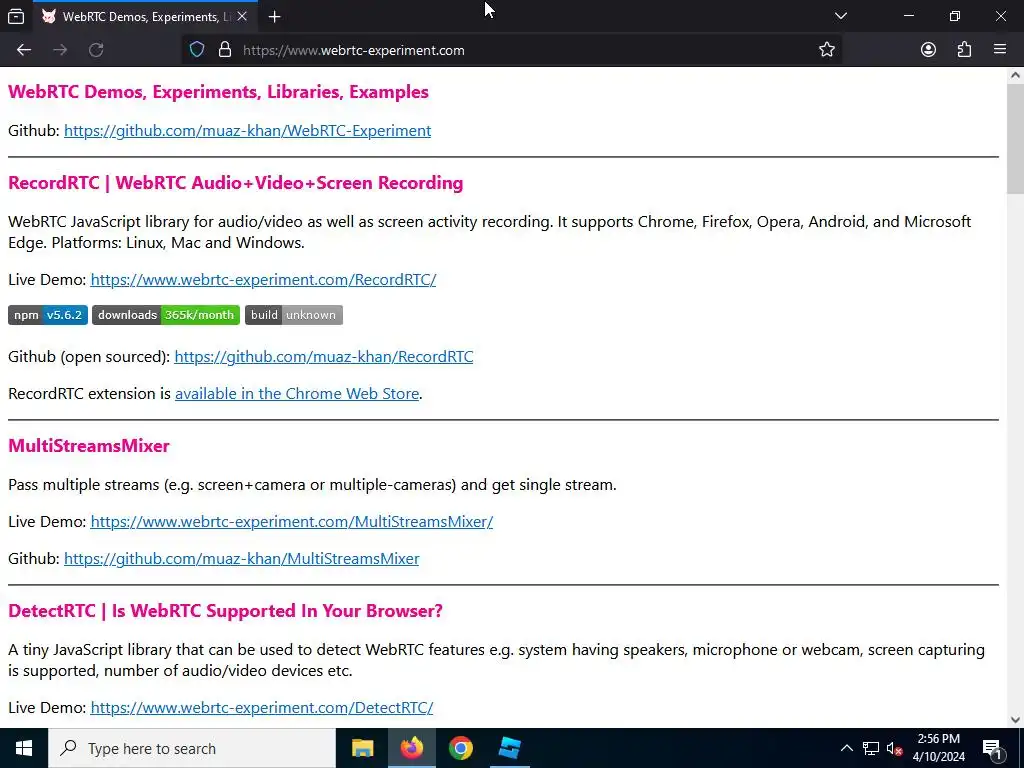Open the clock showing 2:56 PM
Image resolution: width=1024 pixels, height=768 pixels.
[x=938, y=748]
